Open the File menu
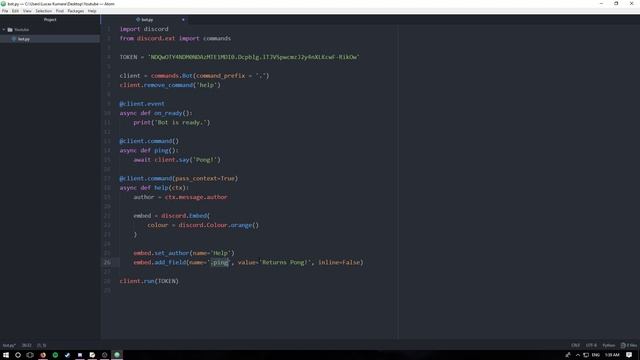The image size is (640, 360). click(5, 11)
